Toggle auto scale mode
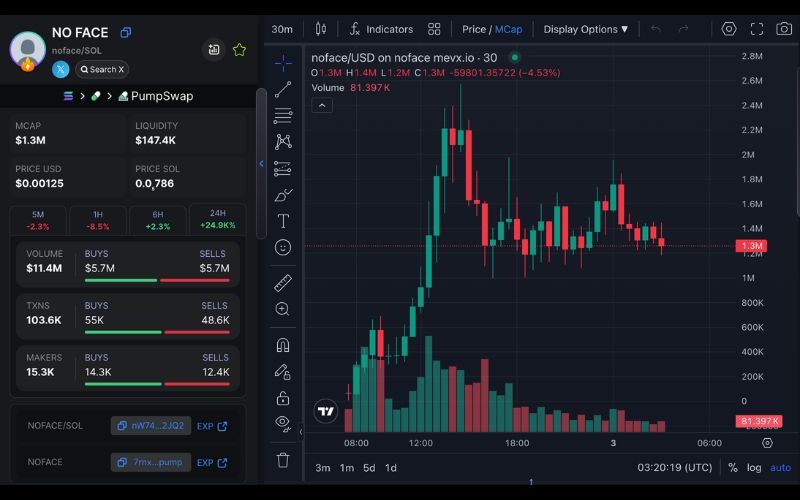 pos(781,468)
